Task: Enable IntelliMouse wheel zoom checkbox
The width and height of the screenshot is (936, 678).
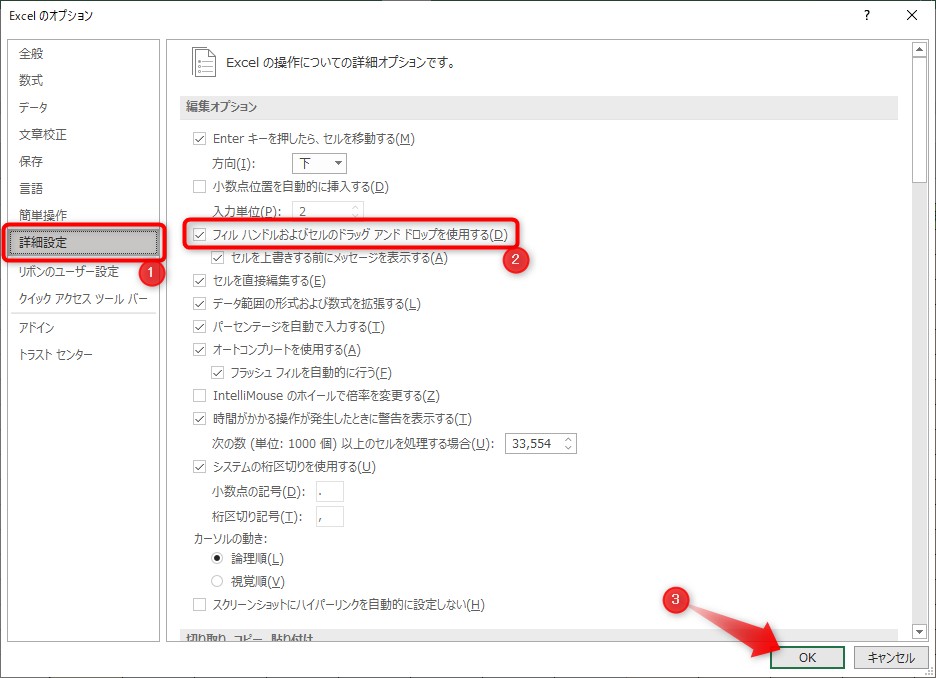Action: point(199,396)
